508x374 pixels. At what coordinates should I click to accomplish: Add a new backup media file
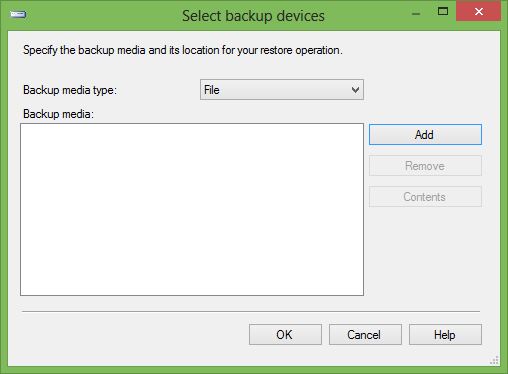(425, 135)
